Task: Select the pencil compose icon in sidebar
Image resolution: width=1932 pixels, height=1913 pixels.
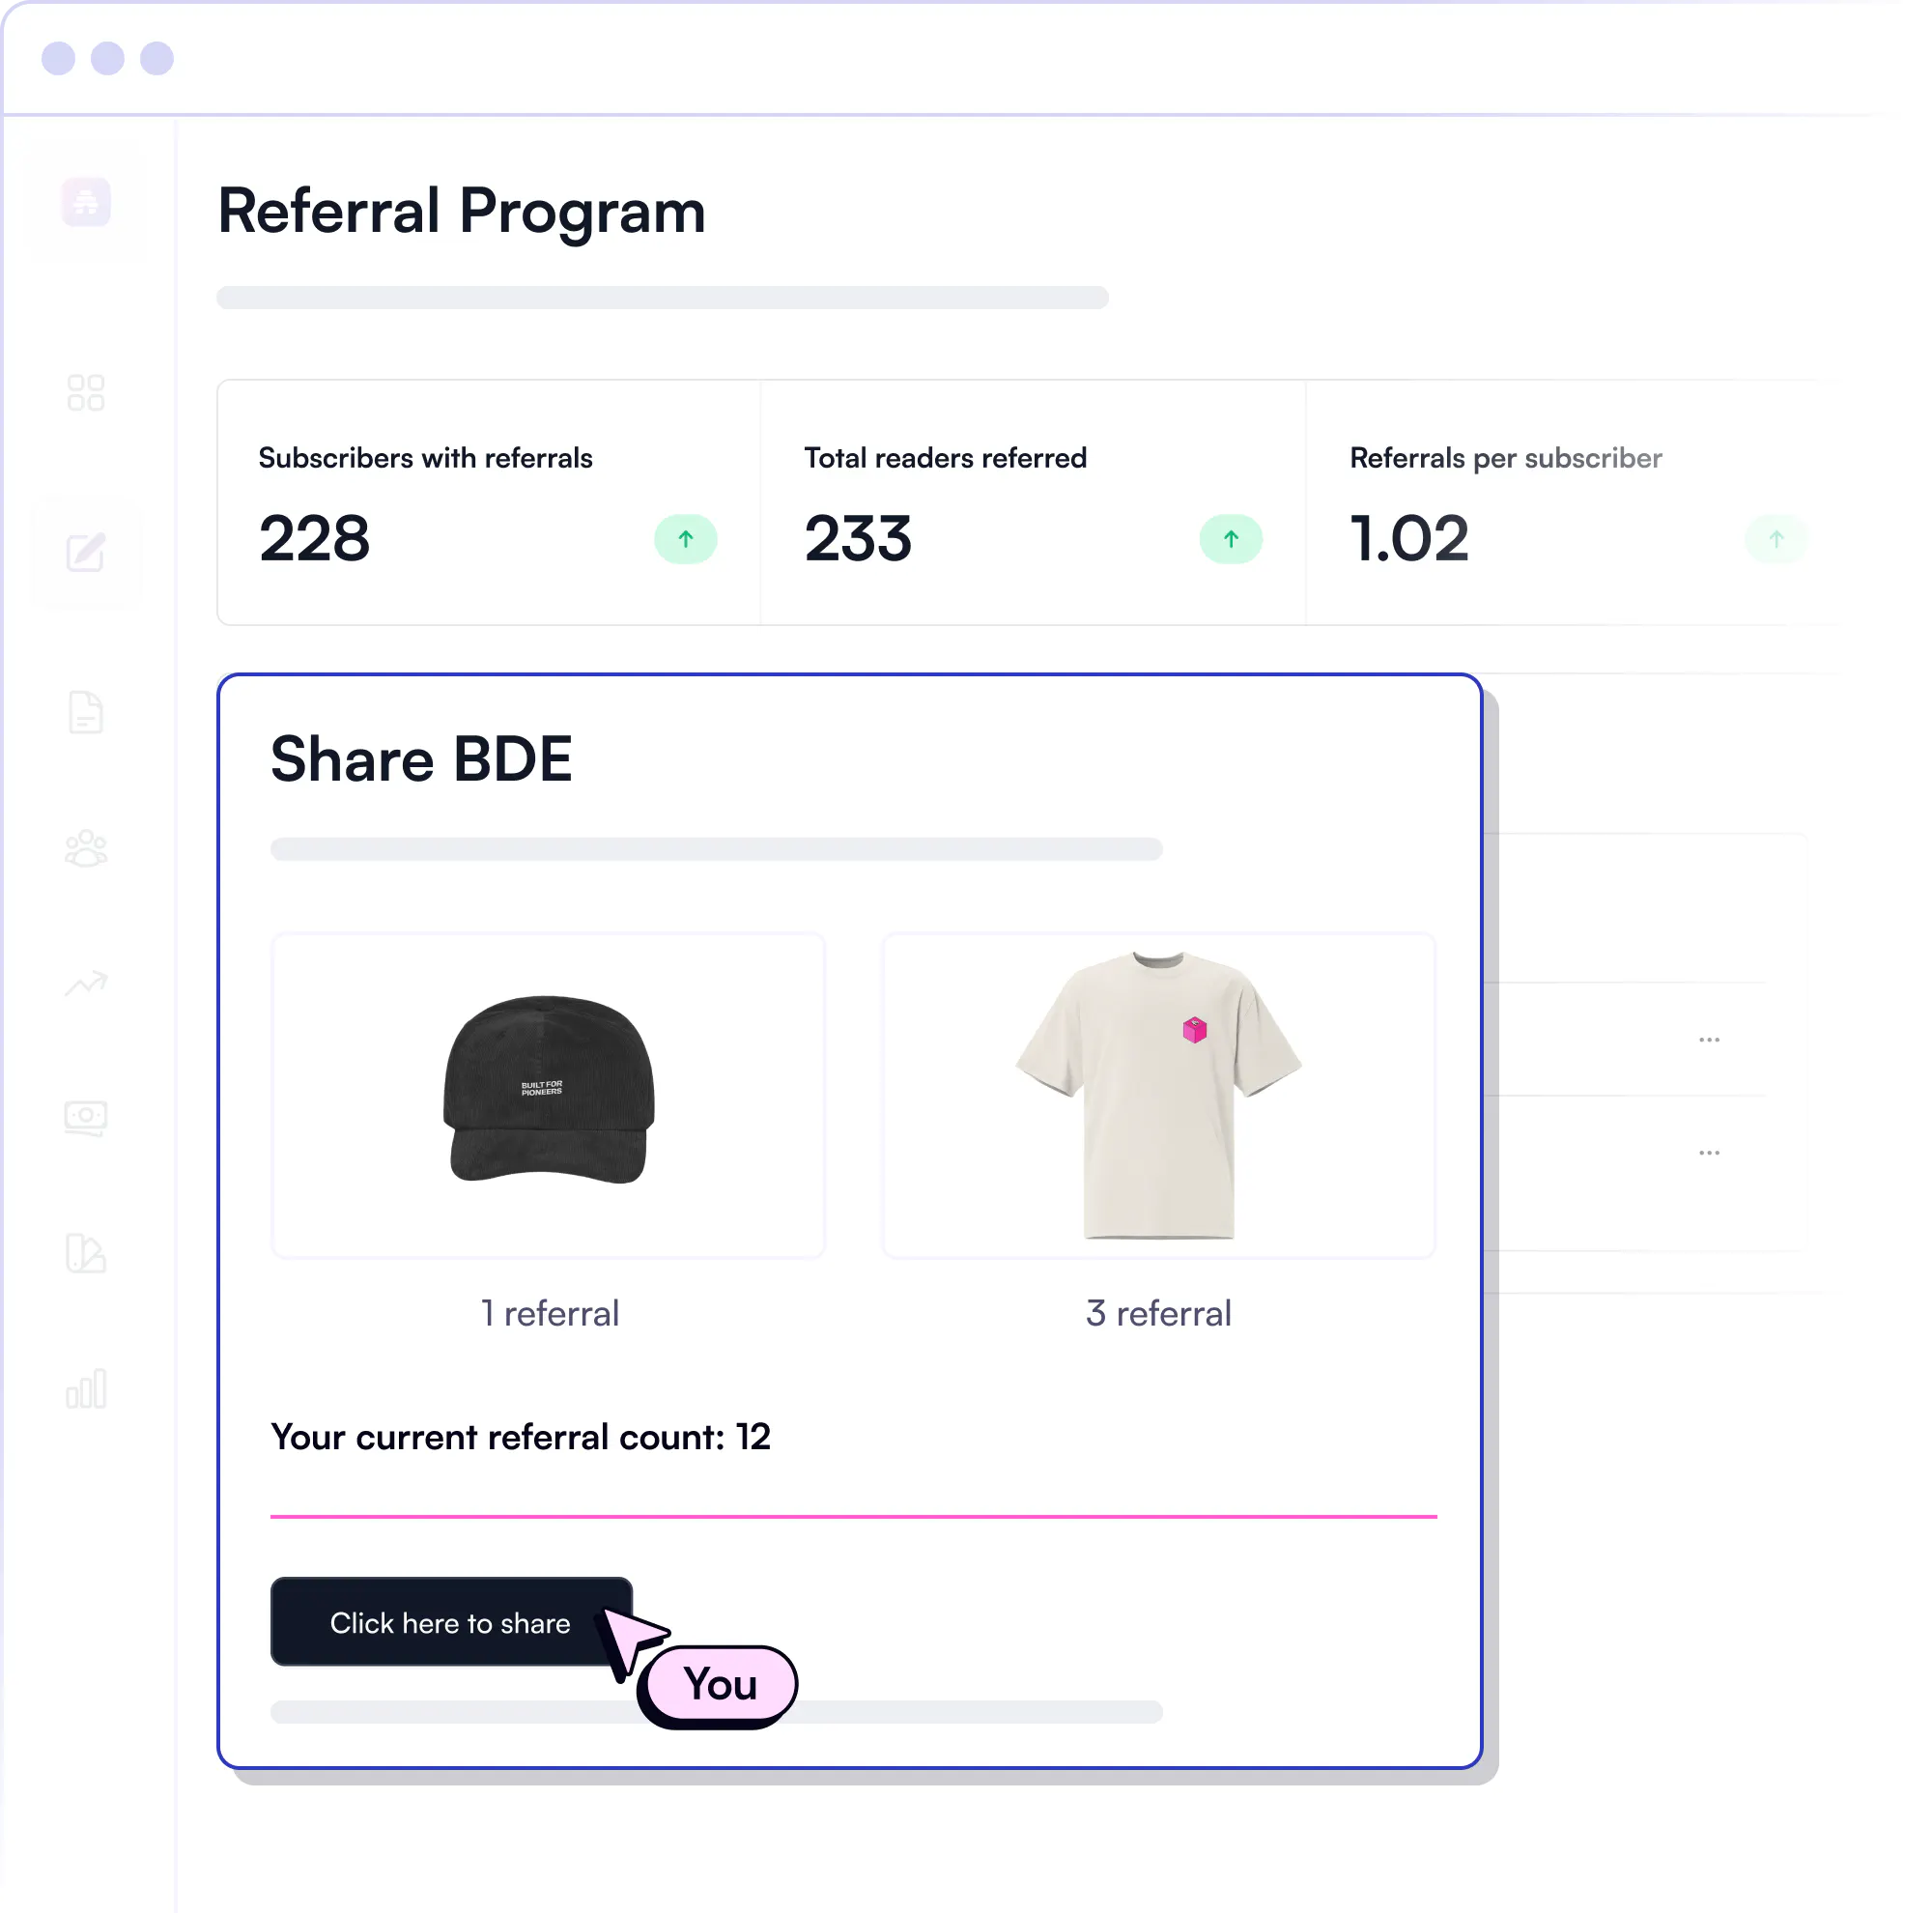Action: (x=86, y=552)
